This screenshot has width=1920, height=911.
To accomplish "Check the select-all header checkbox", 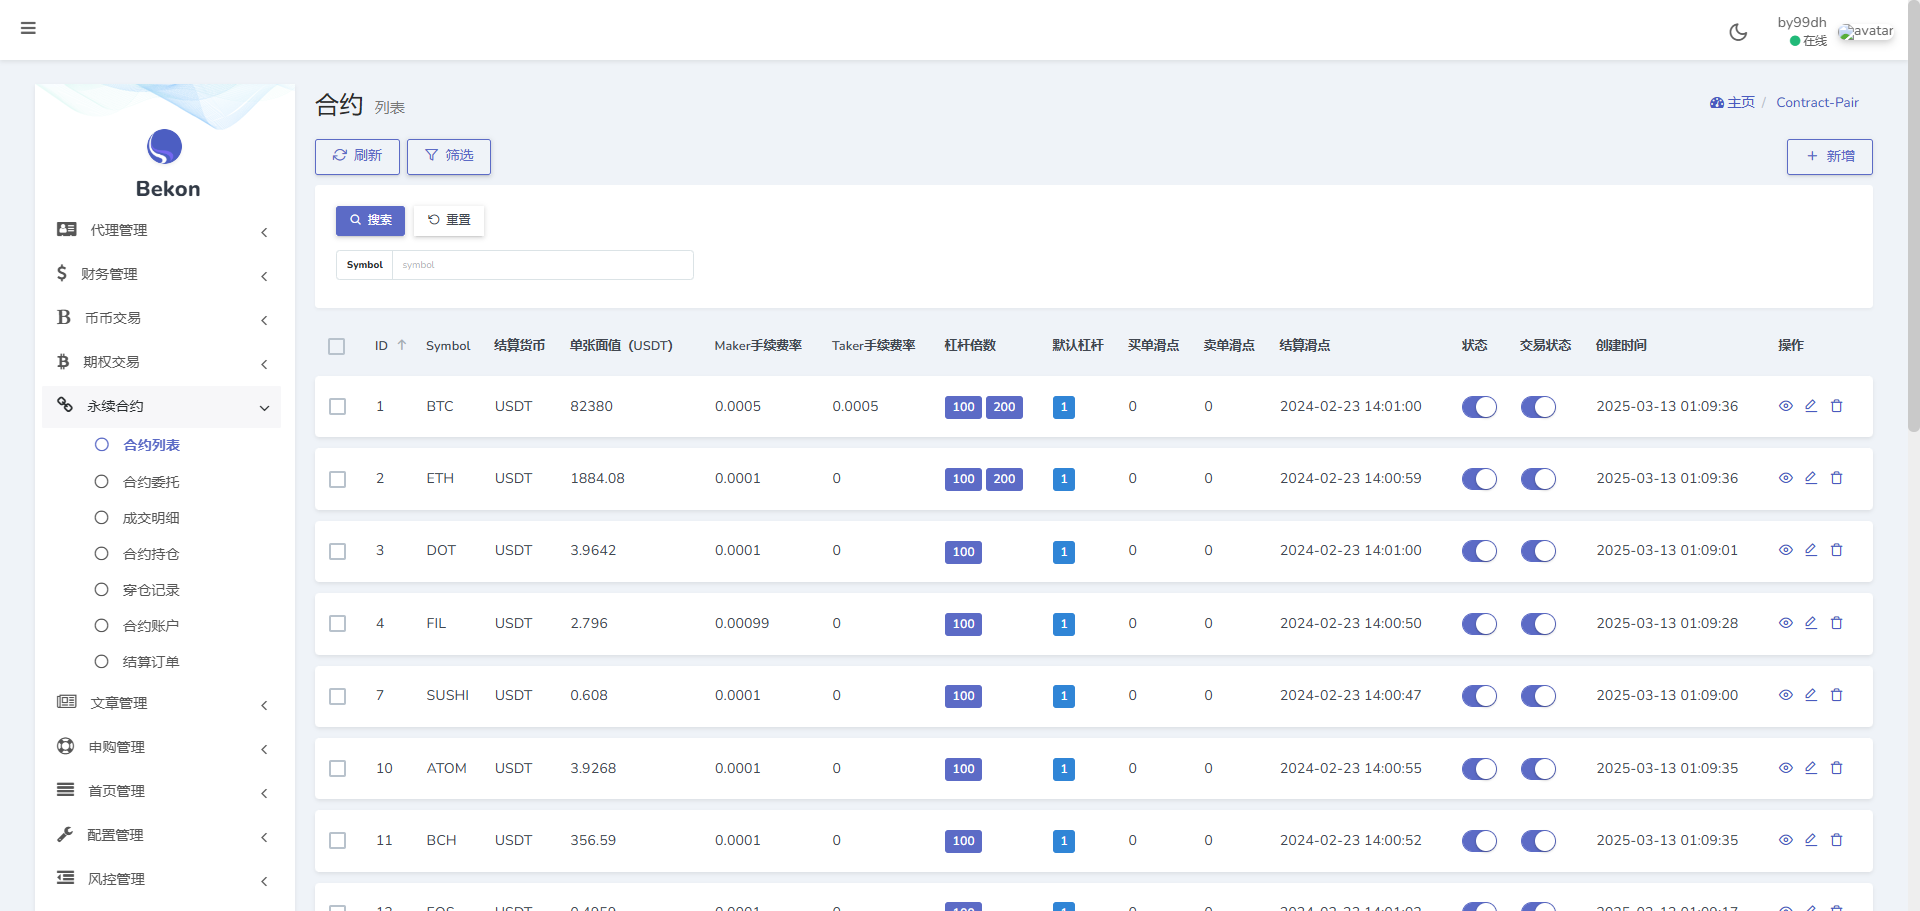I will 337,346.
